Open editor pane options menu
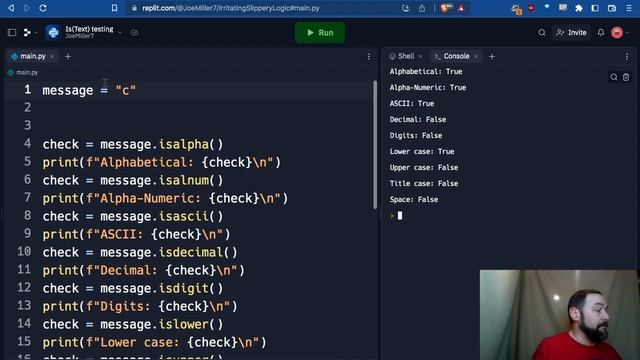Viewport: 640px width, 360px height. 369,57
